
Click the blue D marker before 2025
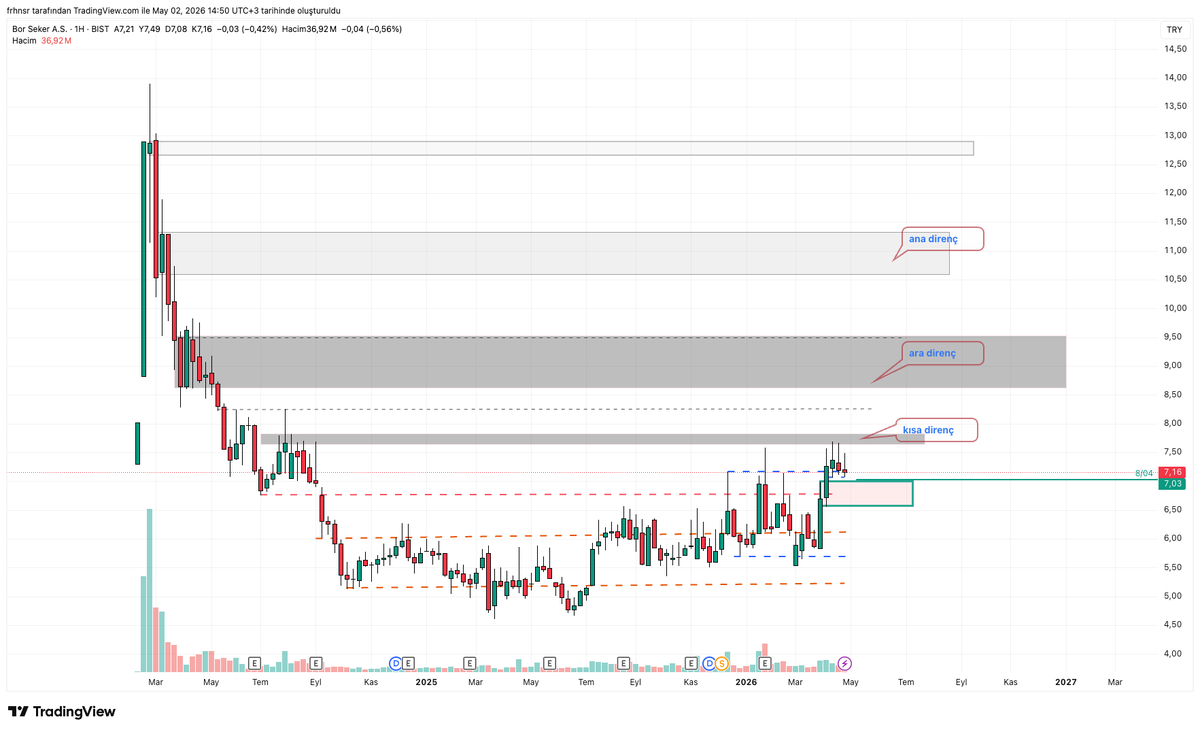pyautogui.click(x=396, y=663)
